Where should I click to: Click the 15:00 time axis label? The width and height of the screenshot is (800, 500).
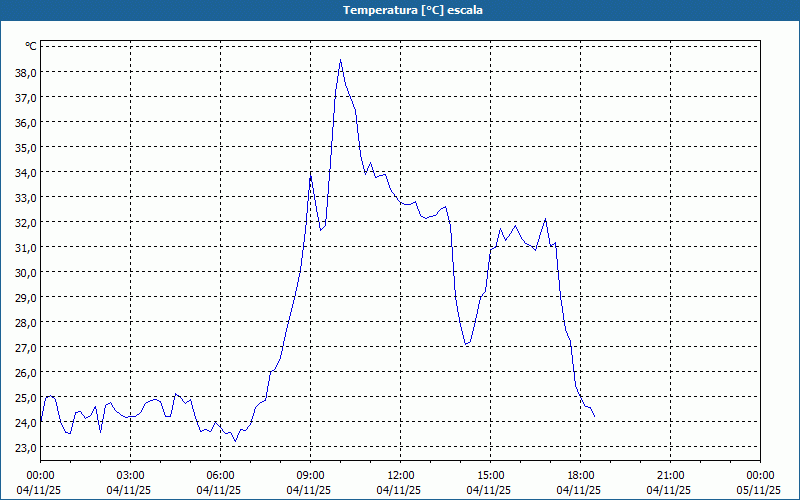click(x=490, y=474)
